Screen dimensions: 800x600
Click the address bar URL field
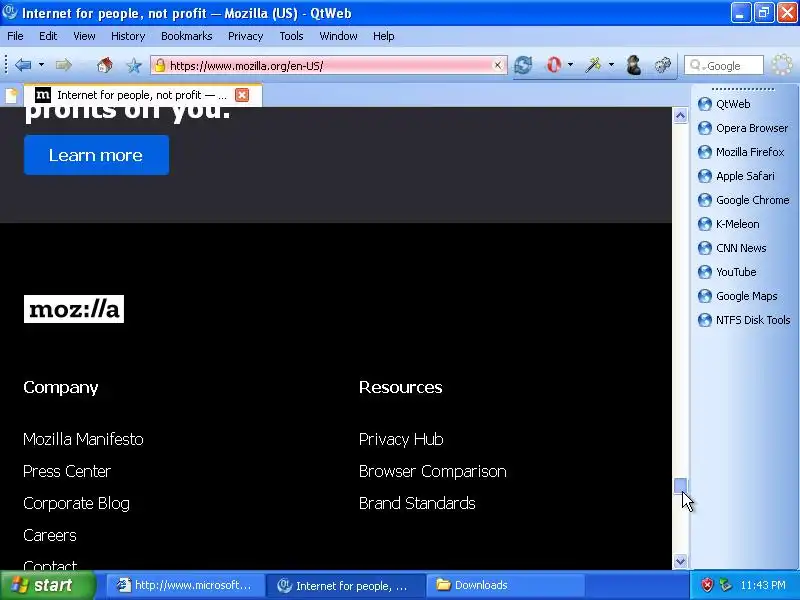[x=329, y=65]
